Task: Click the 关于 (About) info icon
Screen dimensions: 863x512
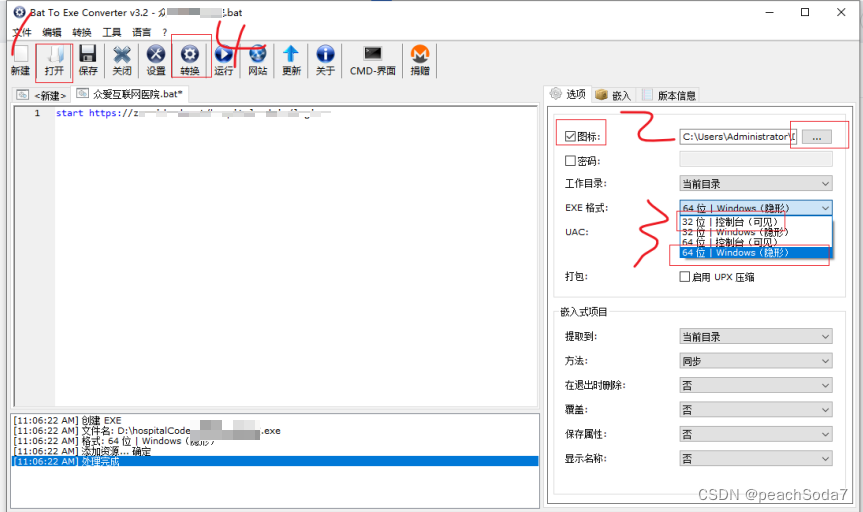Action: (325, 60)
